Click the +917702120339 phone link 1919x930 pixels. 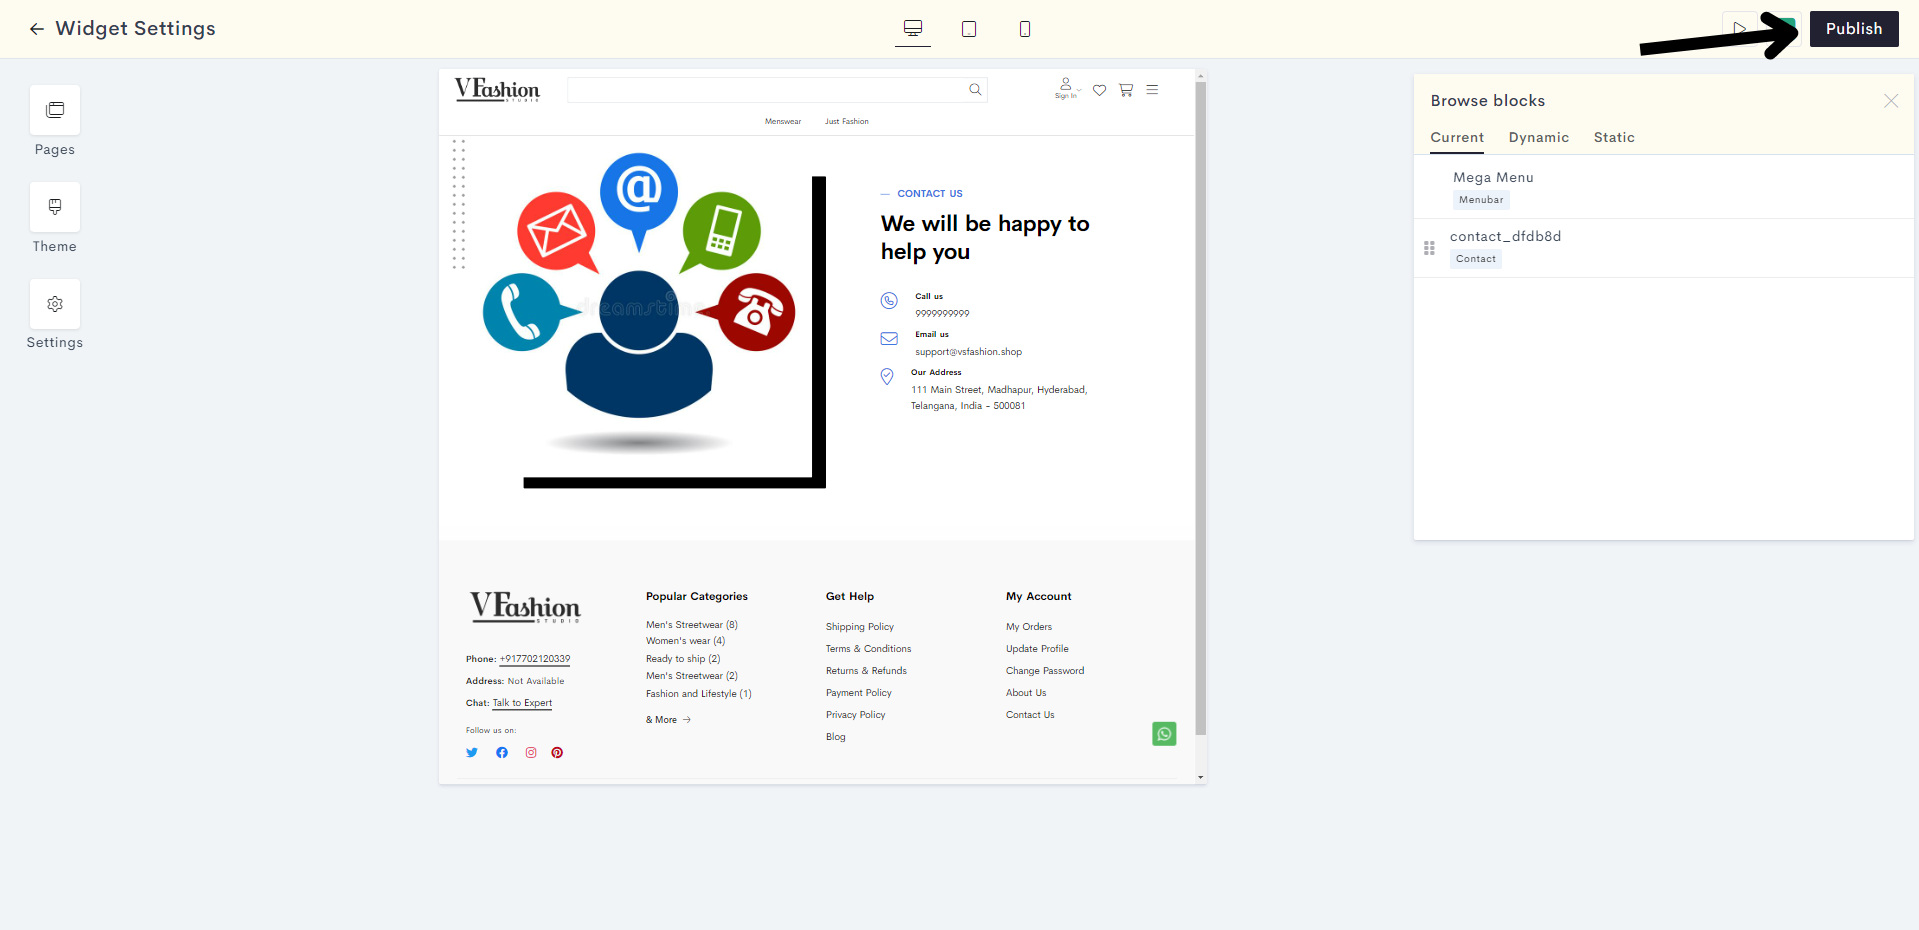[535, 659]
